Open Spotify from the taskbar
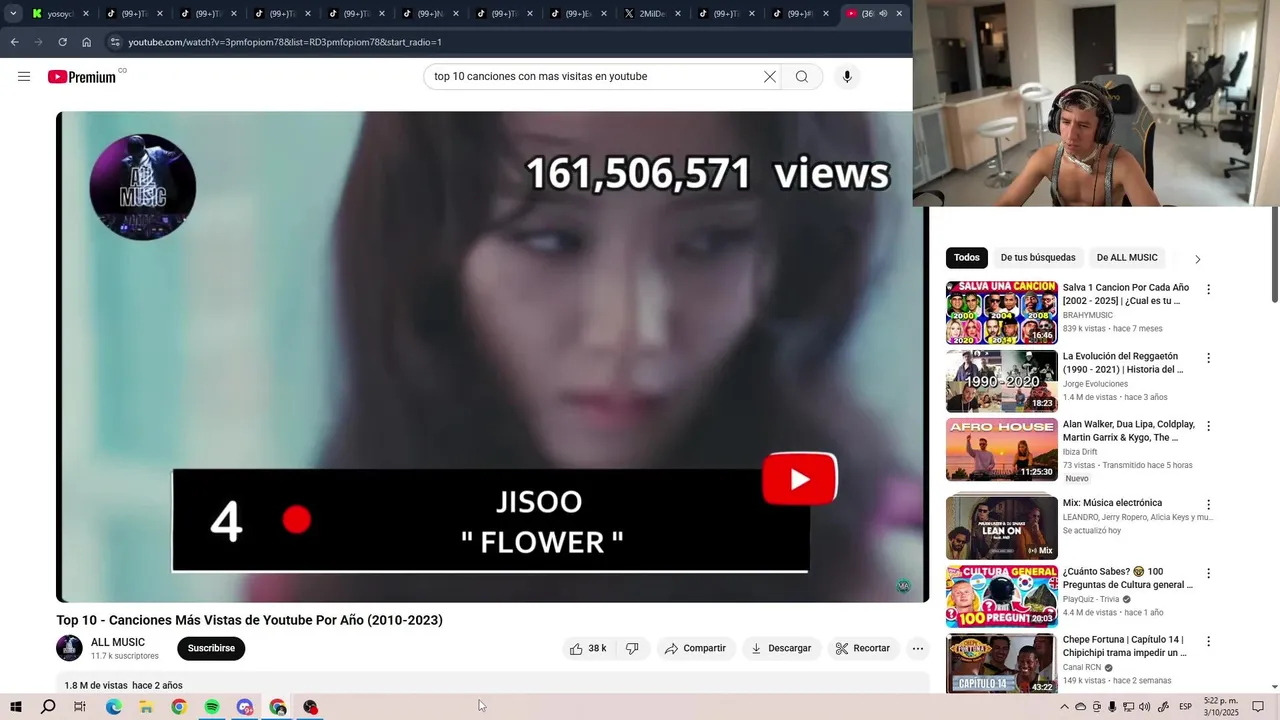Screen dimensions: 1280x720 [x=212, y=707]
